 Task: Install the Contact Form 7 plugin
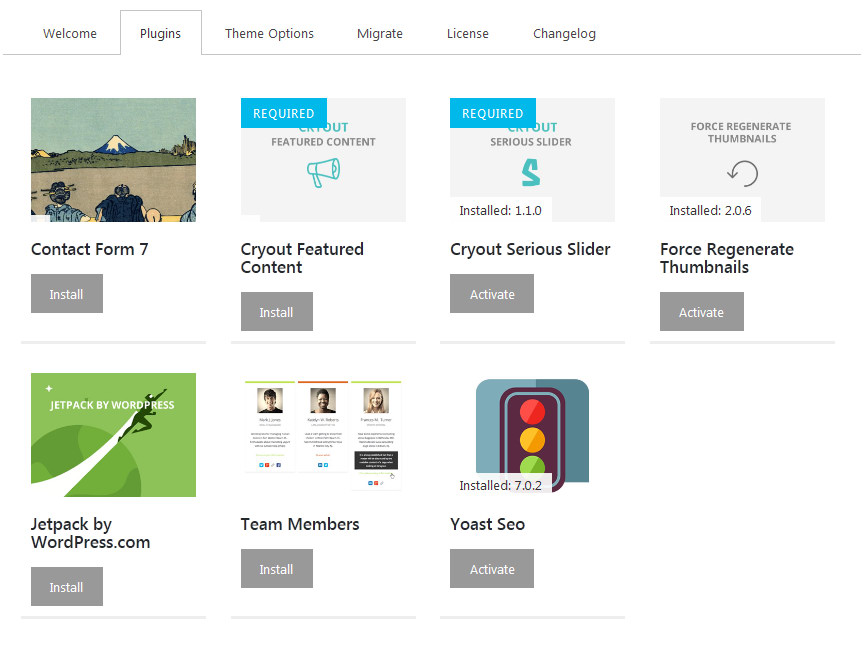coord(67,294)
